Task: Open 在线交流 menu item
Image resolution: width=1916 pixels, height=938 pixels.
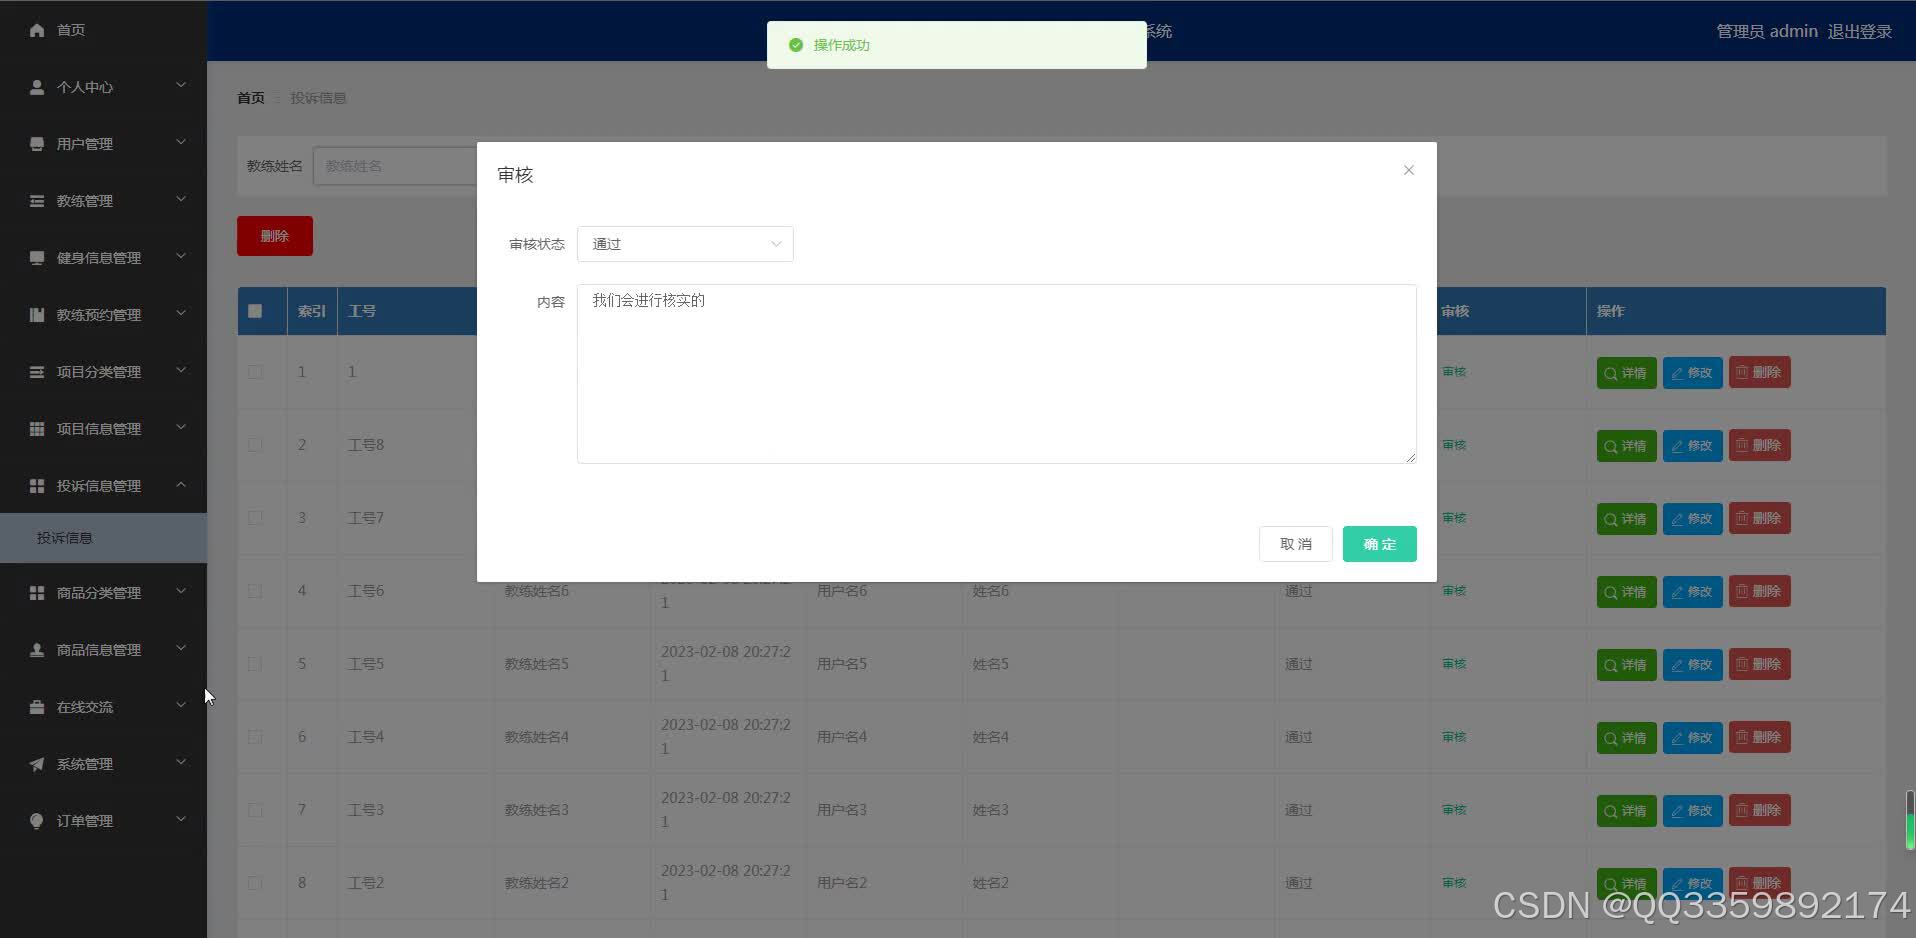Action: click(x=103, y=707)
